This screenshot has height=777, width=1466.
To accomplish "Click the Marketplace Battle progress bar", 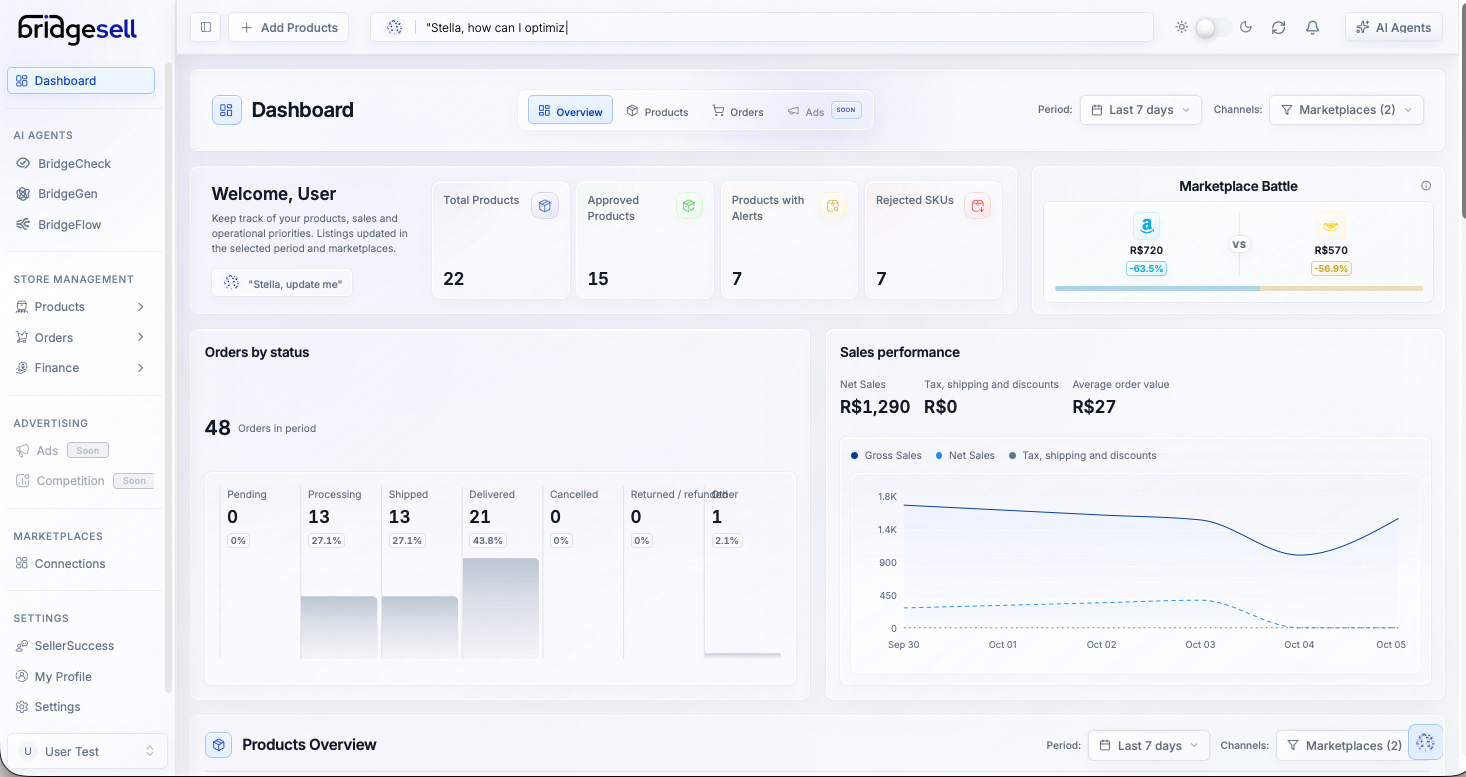I will pyautogui.click(x=1238, y=288).
